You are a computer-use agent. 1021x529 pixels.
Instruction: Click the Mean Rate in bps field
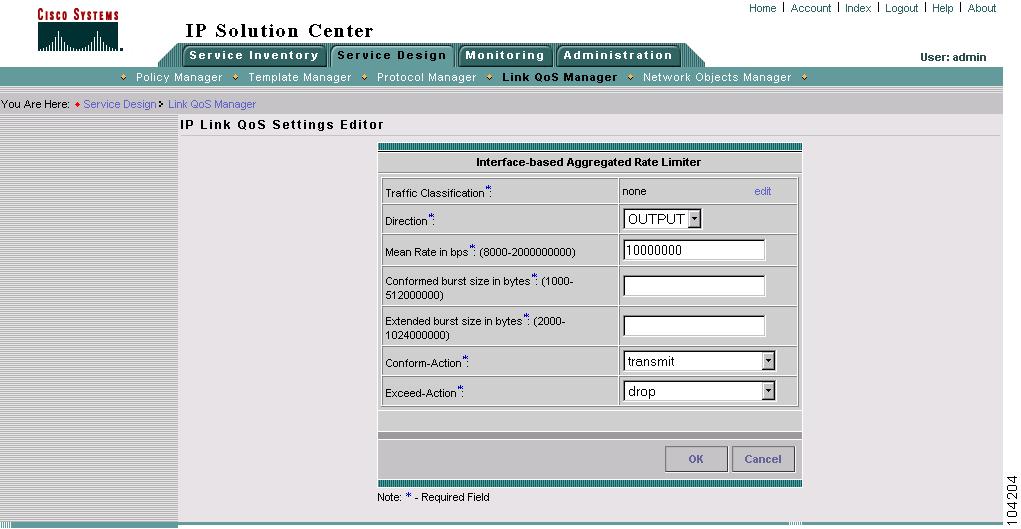point(694,250)
